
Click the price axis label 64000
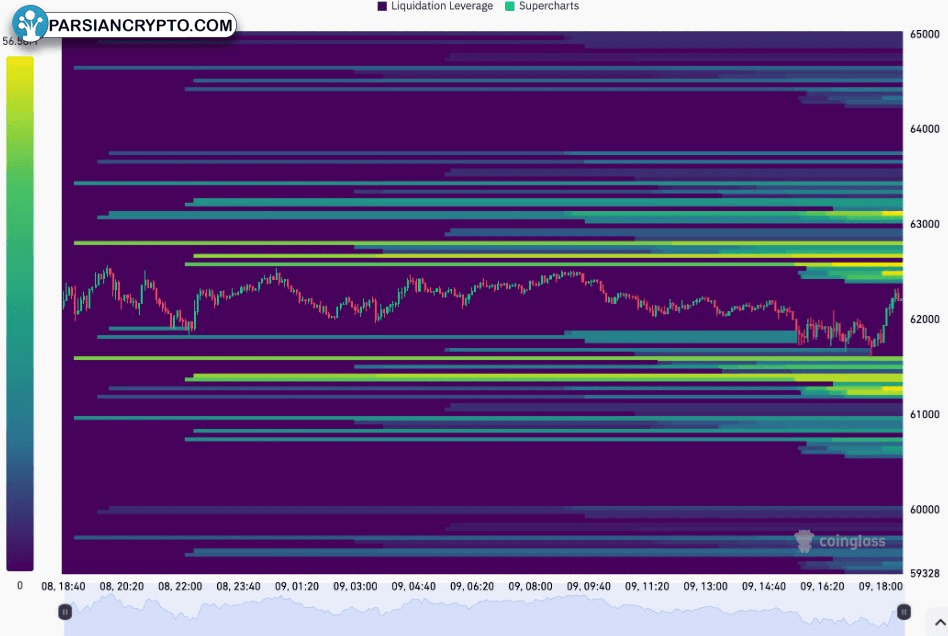[x=924, y=129]
